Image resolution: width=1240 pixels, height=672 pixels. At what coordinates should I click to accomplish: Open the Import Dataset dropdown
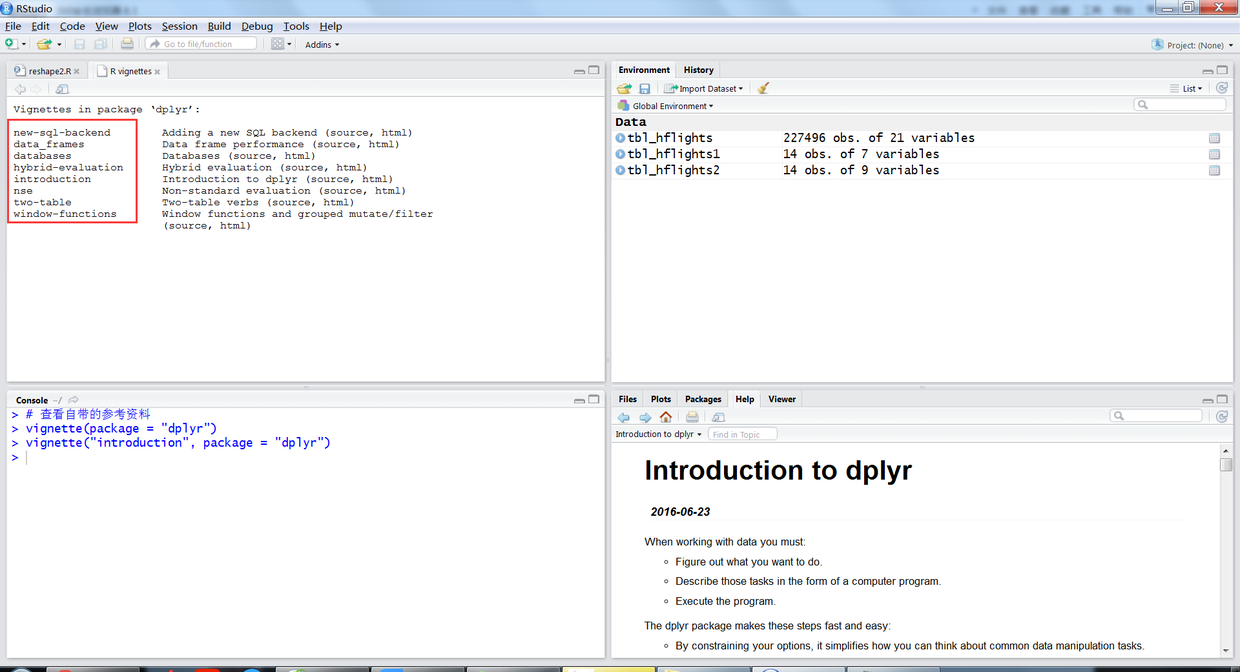(704, 89)
